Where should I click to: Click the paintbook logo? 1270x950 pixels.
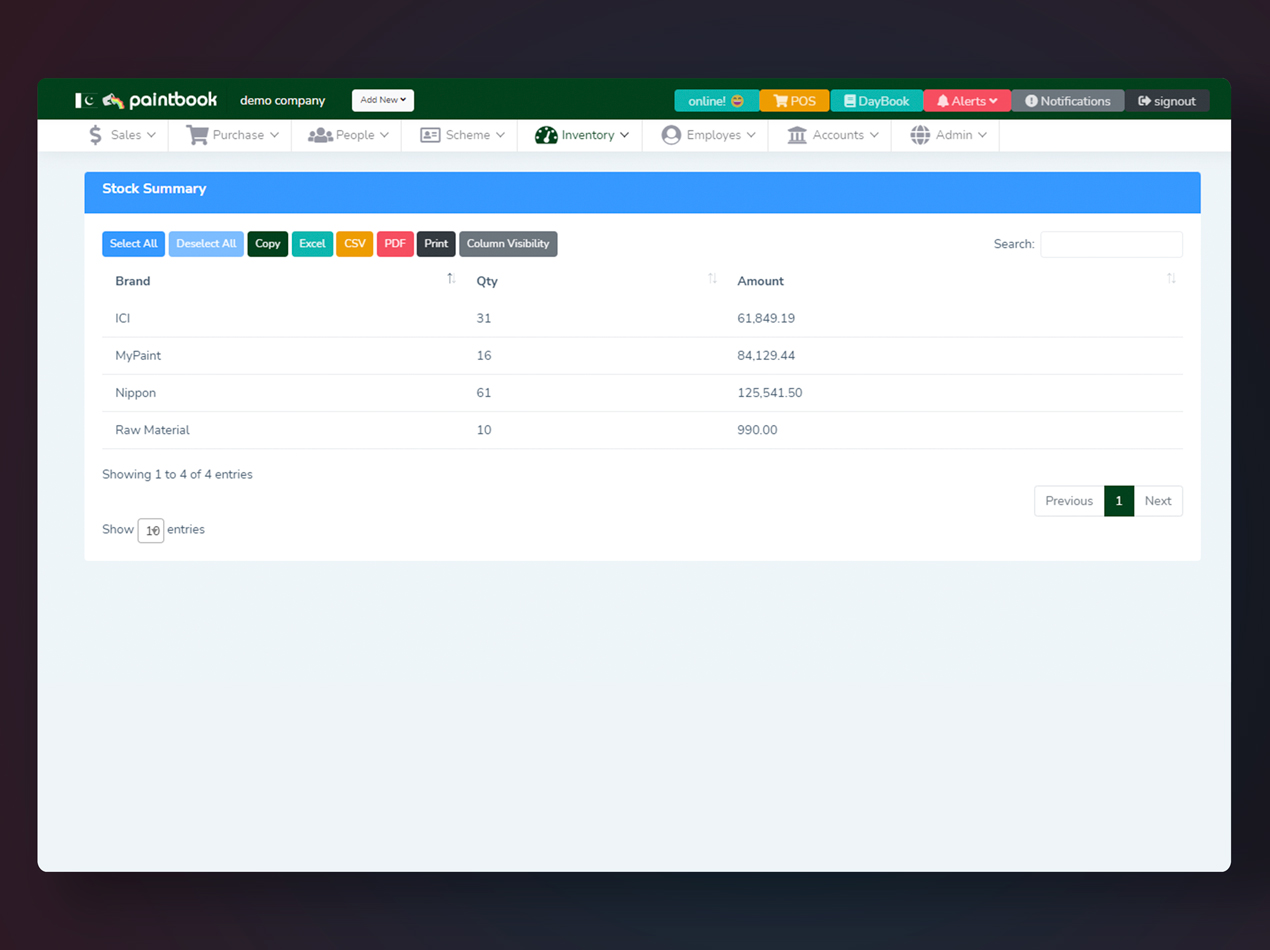tap(160, 100)
